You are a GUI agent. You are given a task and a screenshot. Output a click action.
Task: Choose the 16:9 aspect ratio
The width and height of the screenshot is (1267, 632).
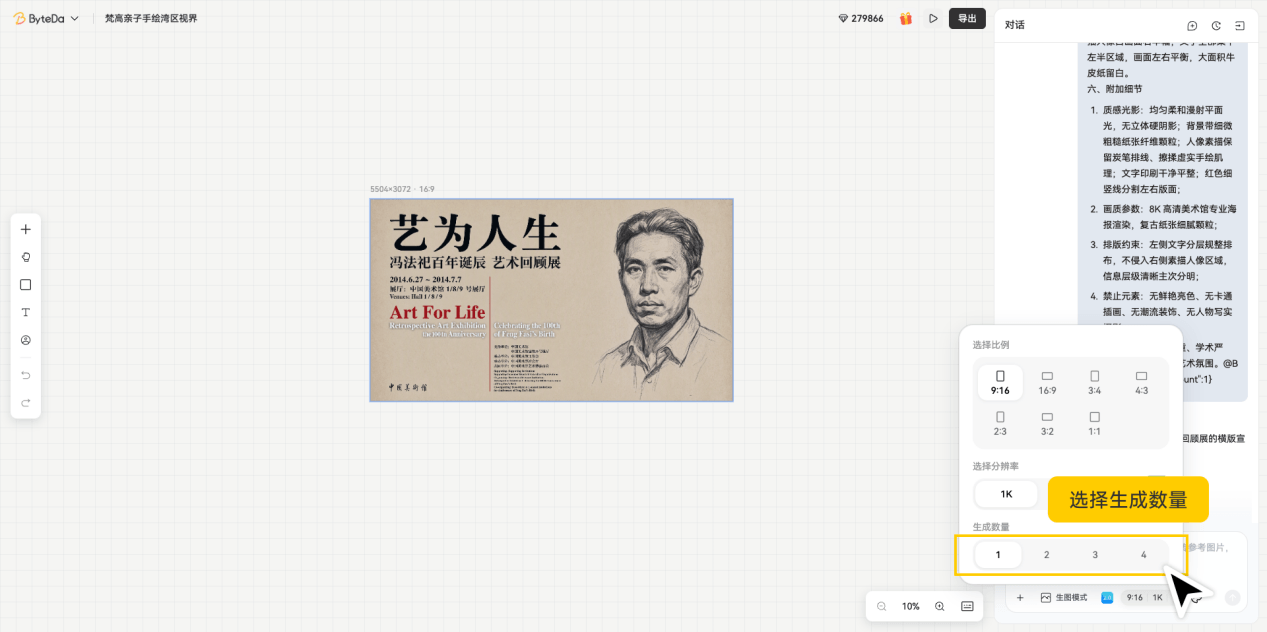tap(1047, 382)
